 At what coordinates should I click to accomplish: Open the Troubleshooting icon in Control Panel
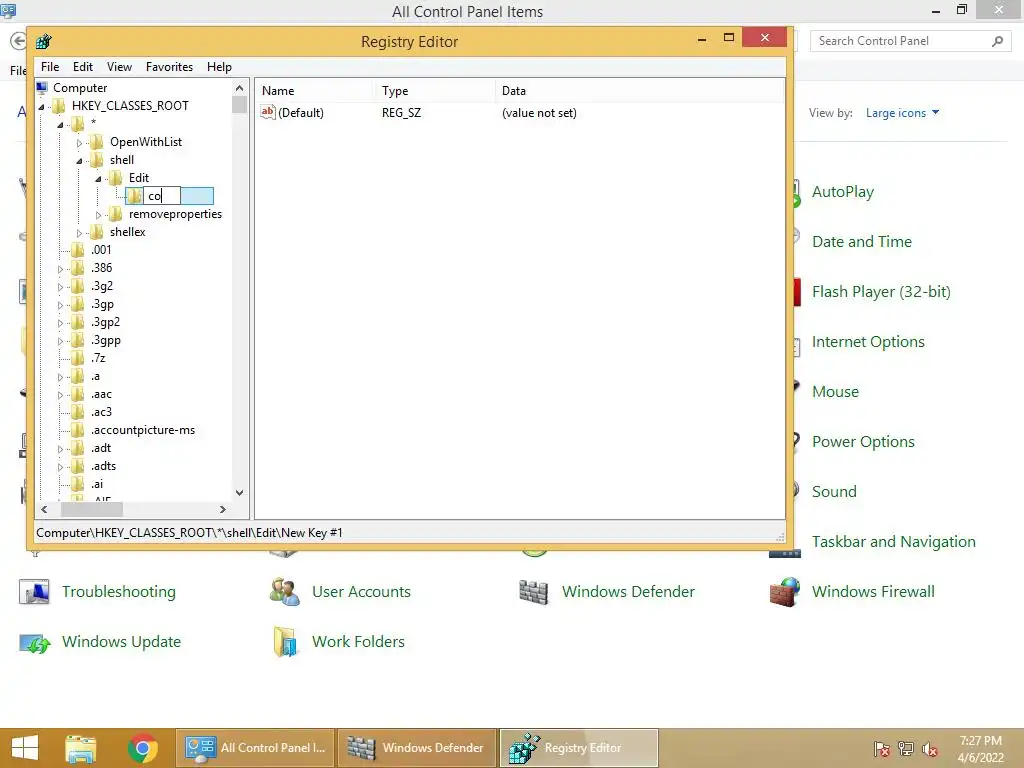pos(34,592)
